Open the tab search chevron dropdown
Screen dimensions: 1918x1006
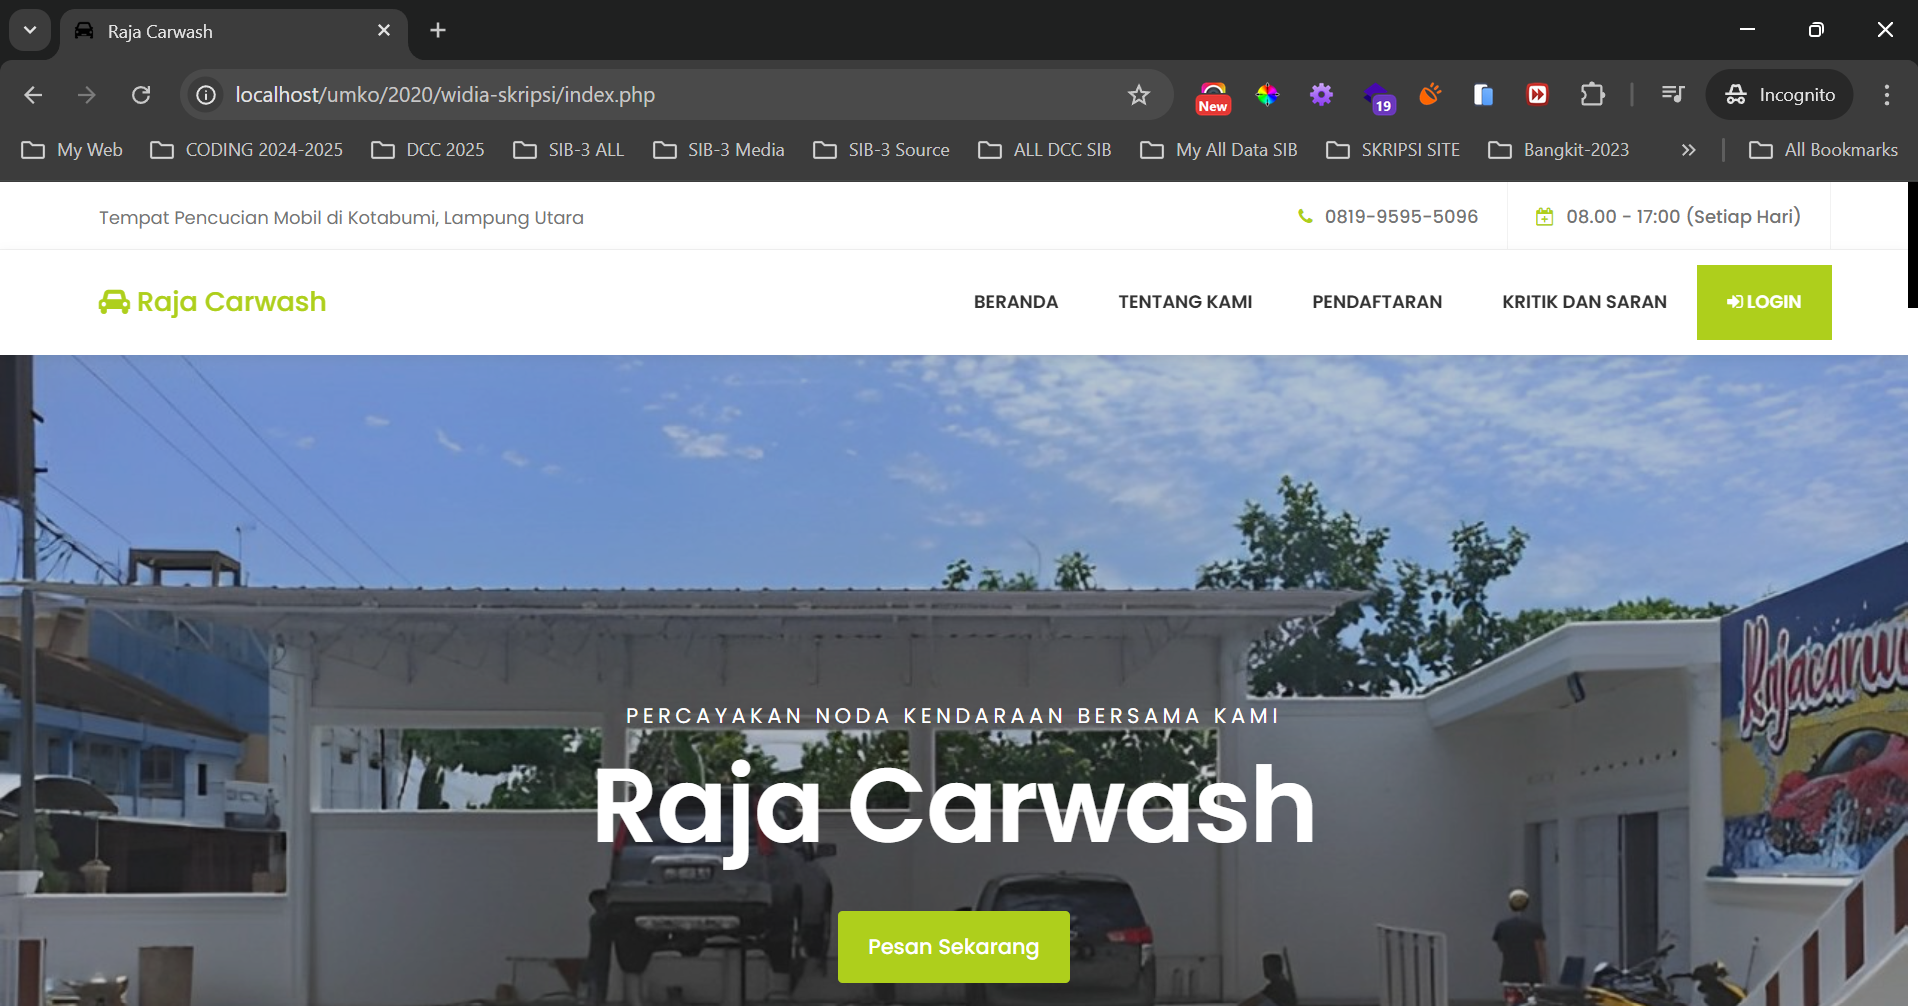[29, 30]
